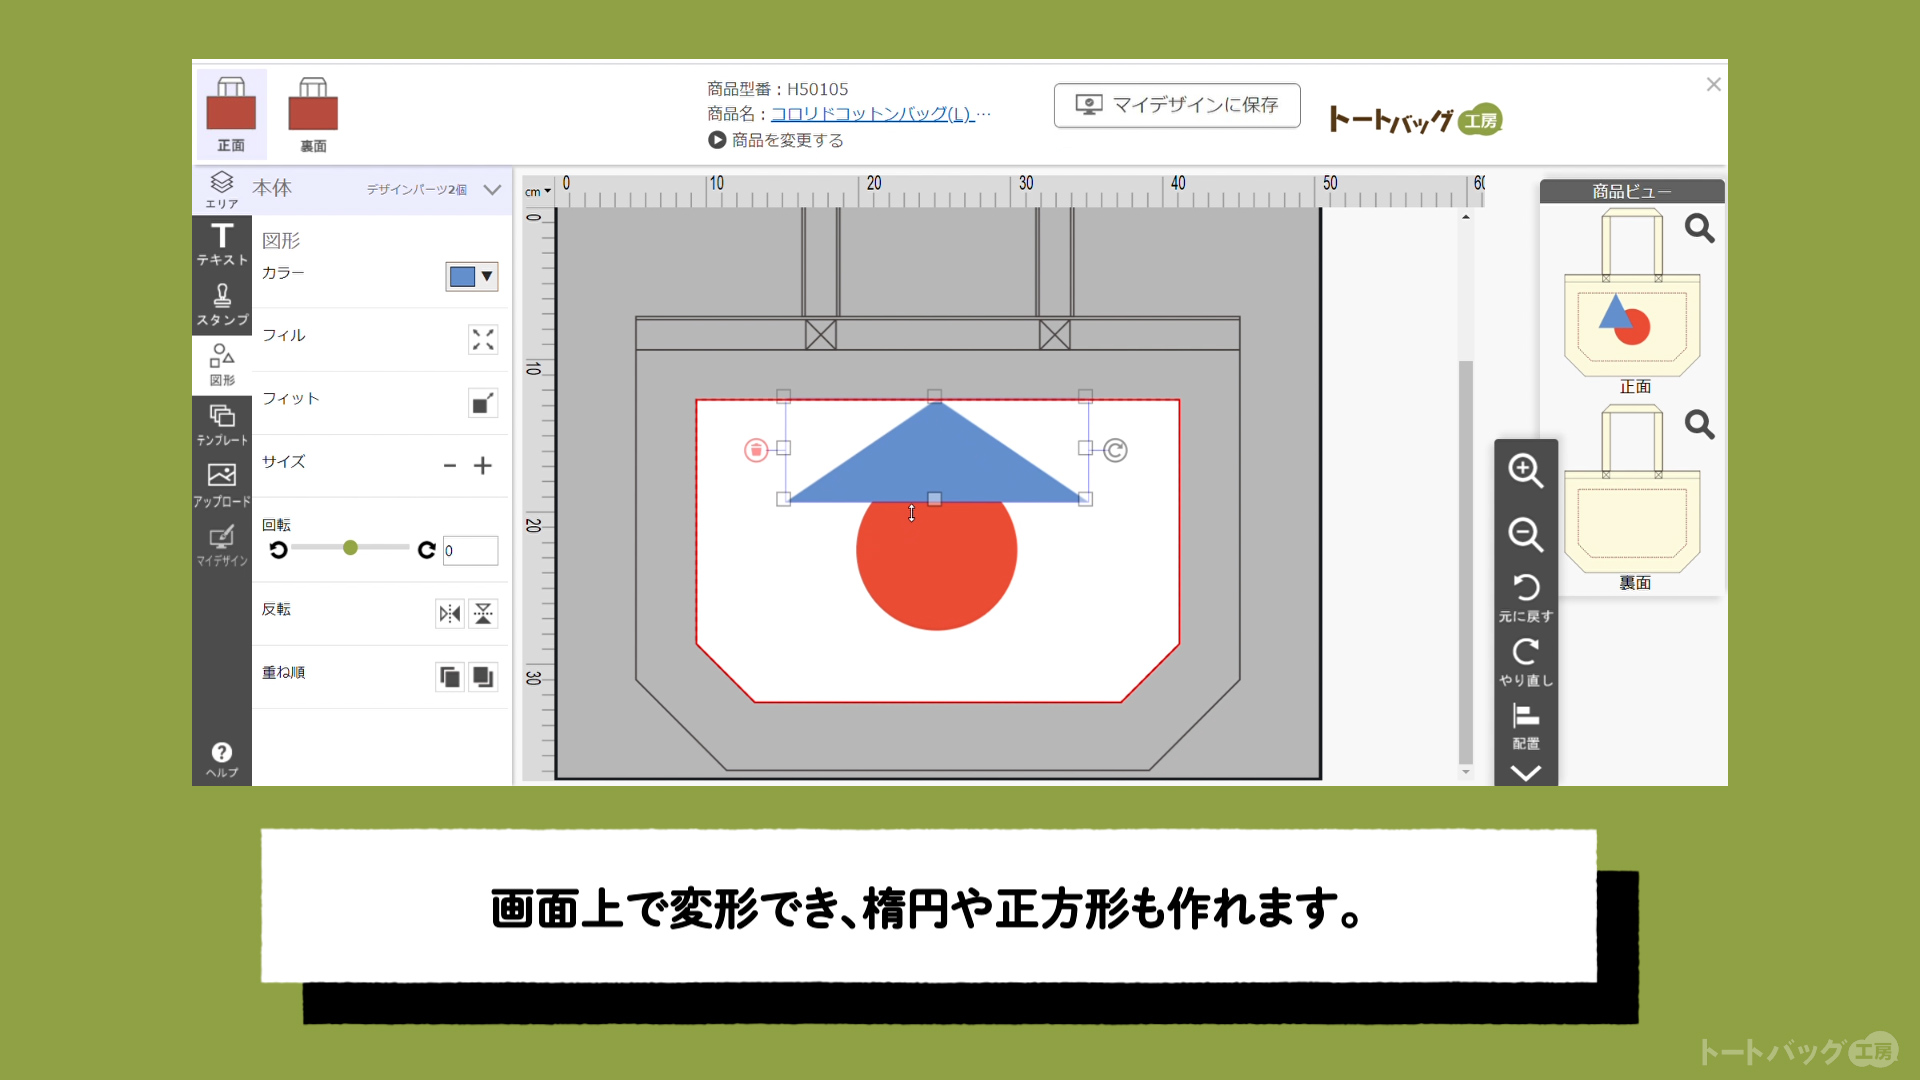
Task: Select the 裏面 product view thumbnail
Action: [x=1632, y=489]
